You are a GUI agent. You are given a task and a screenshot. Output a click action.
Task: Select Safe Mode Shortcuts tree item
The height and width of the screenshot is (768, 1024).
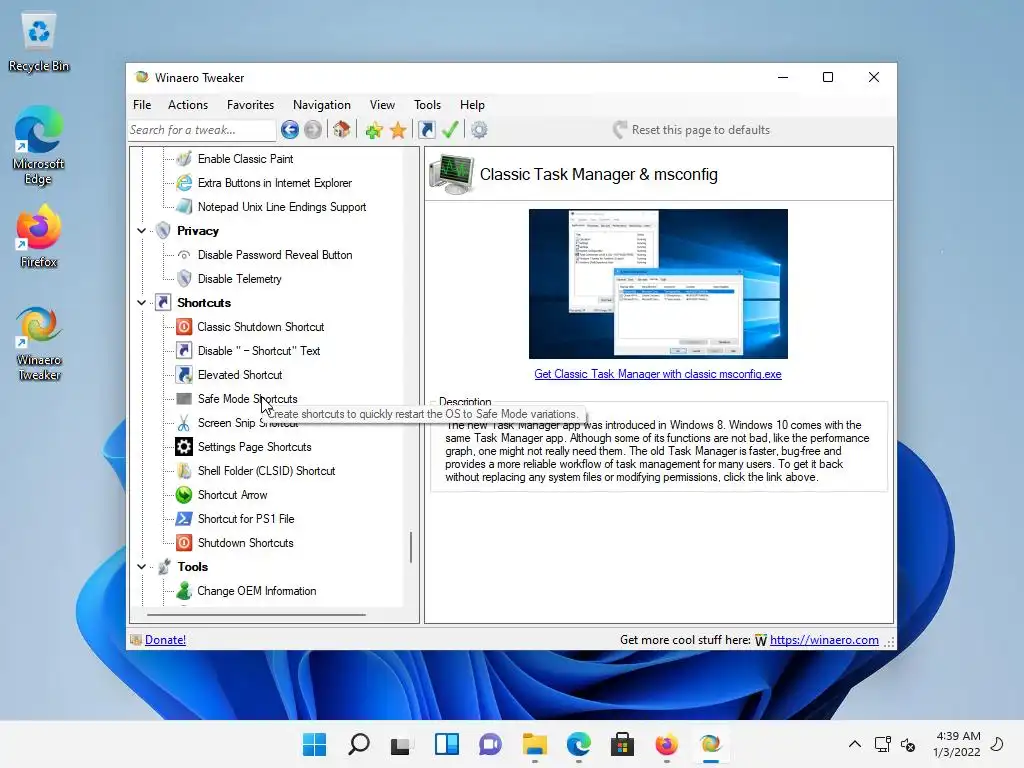248,399
